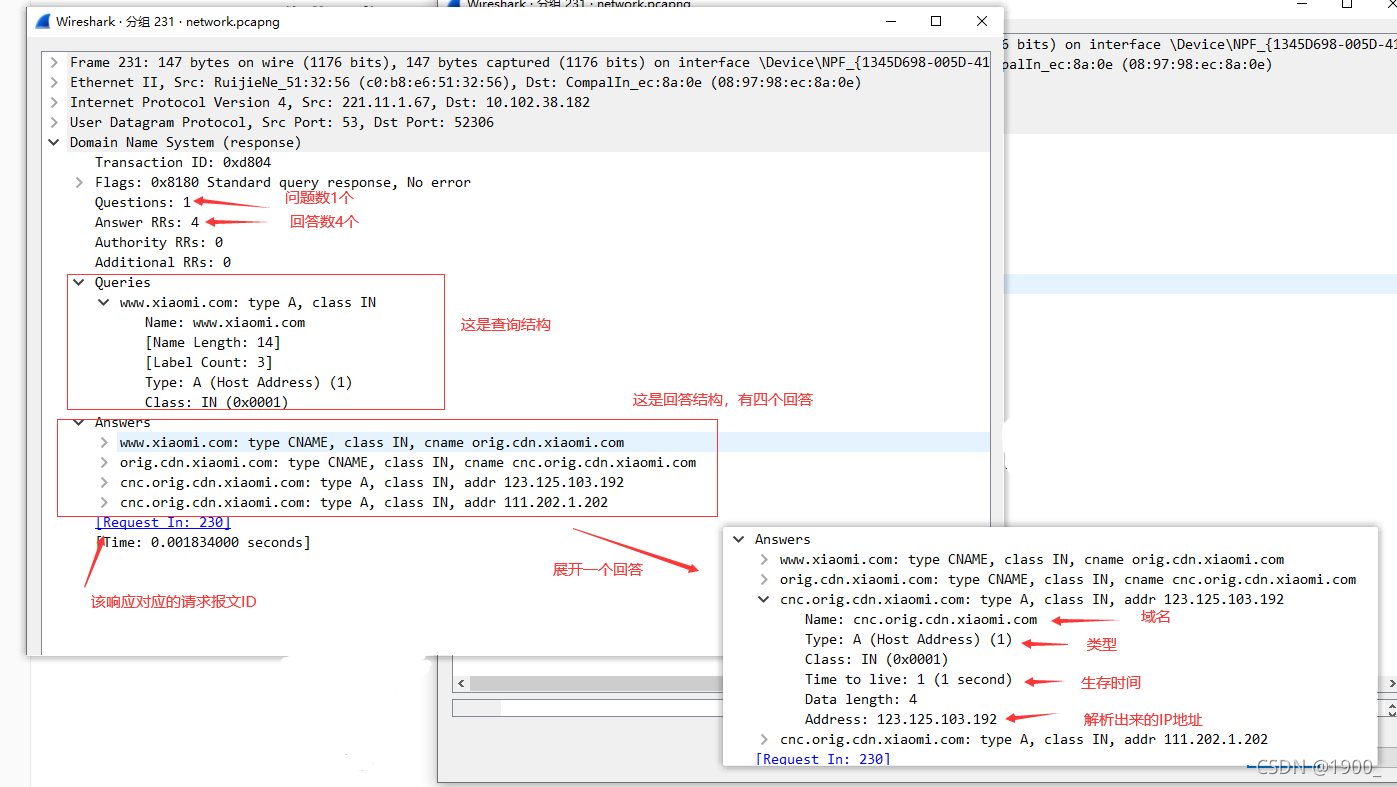Collapse the Queries section
This screenshot has width=1397, height=787.
point(80,282)
